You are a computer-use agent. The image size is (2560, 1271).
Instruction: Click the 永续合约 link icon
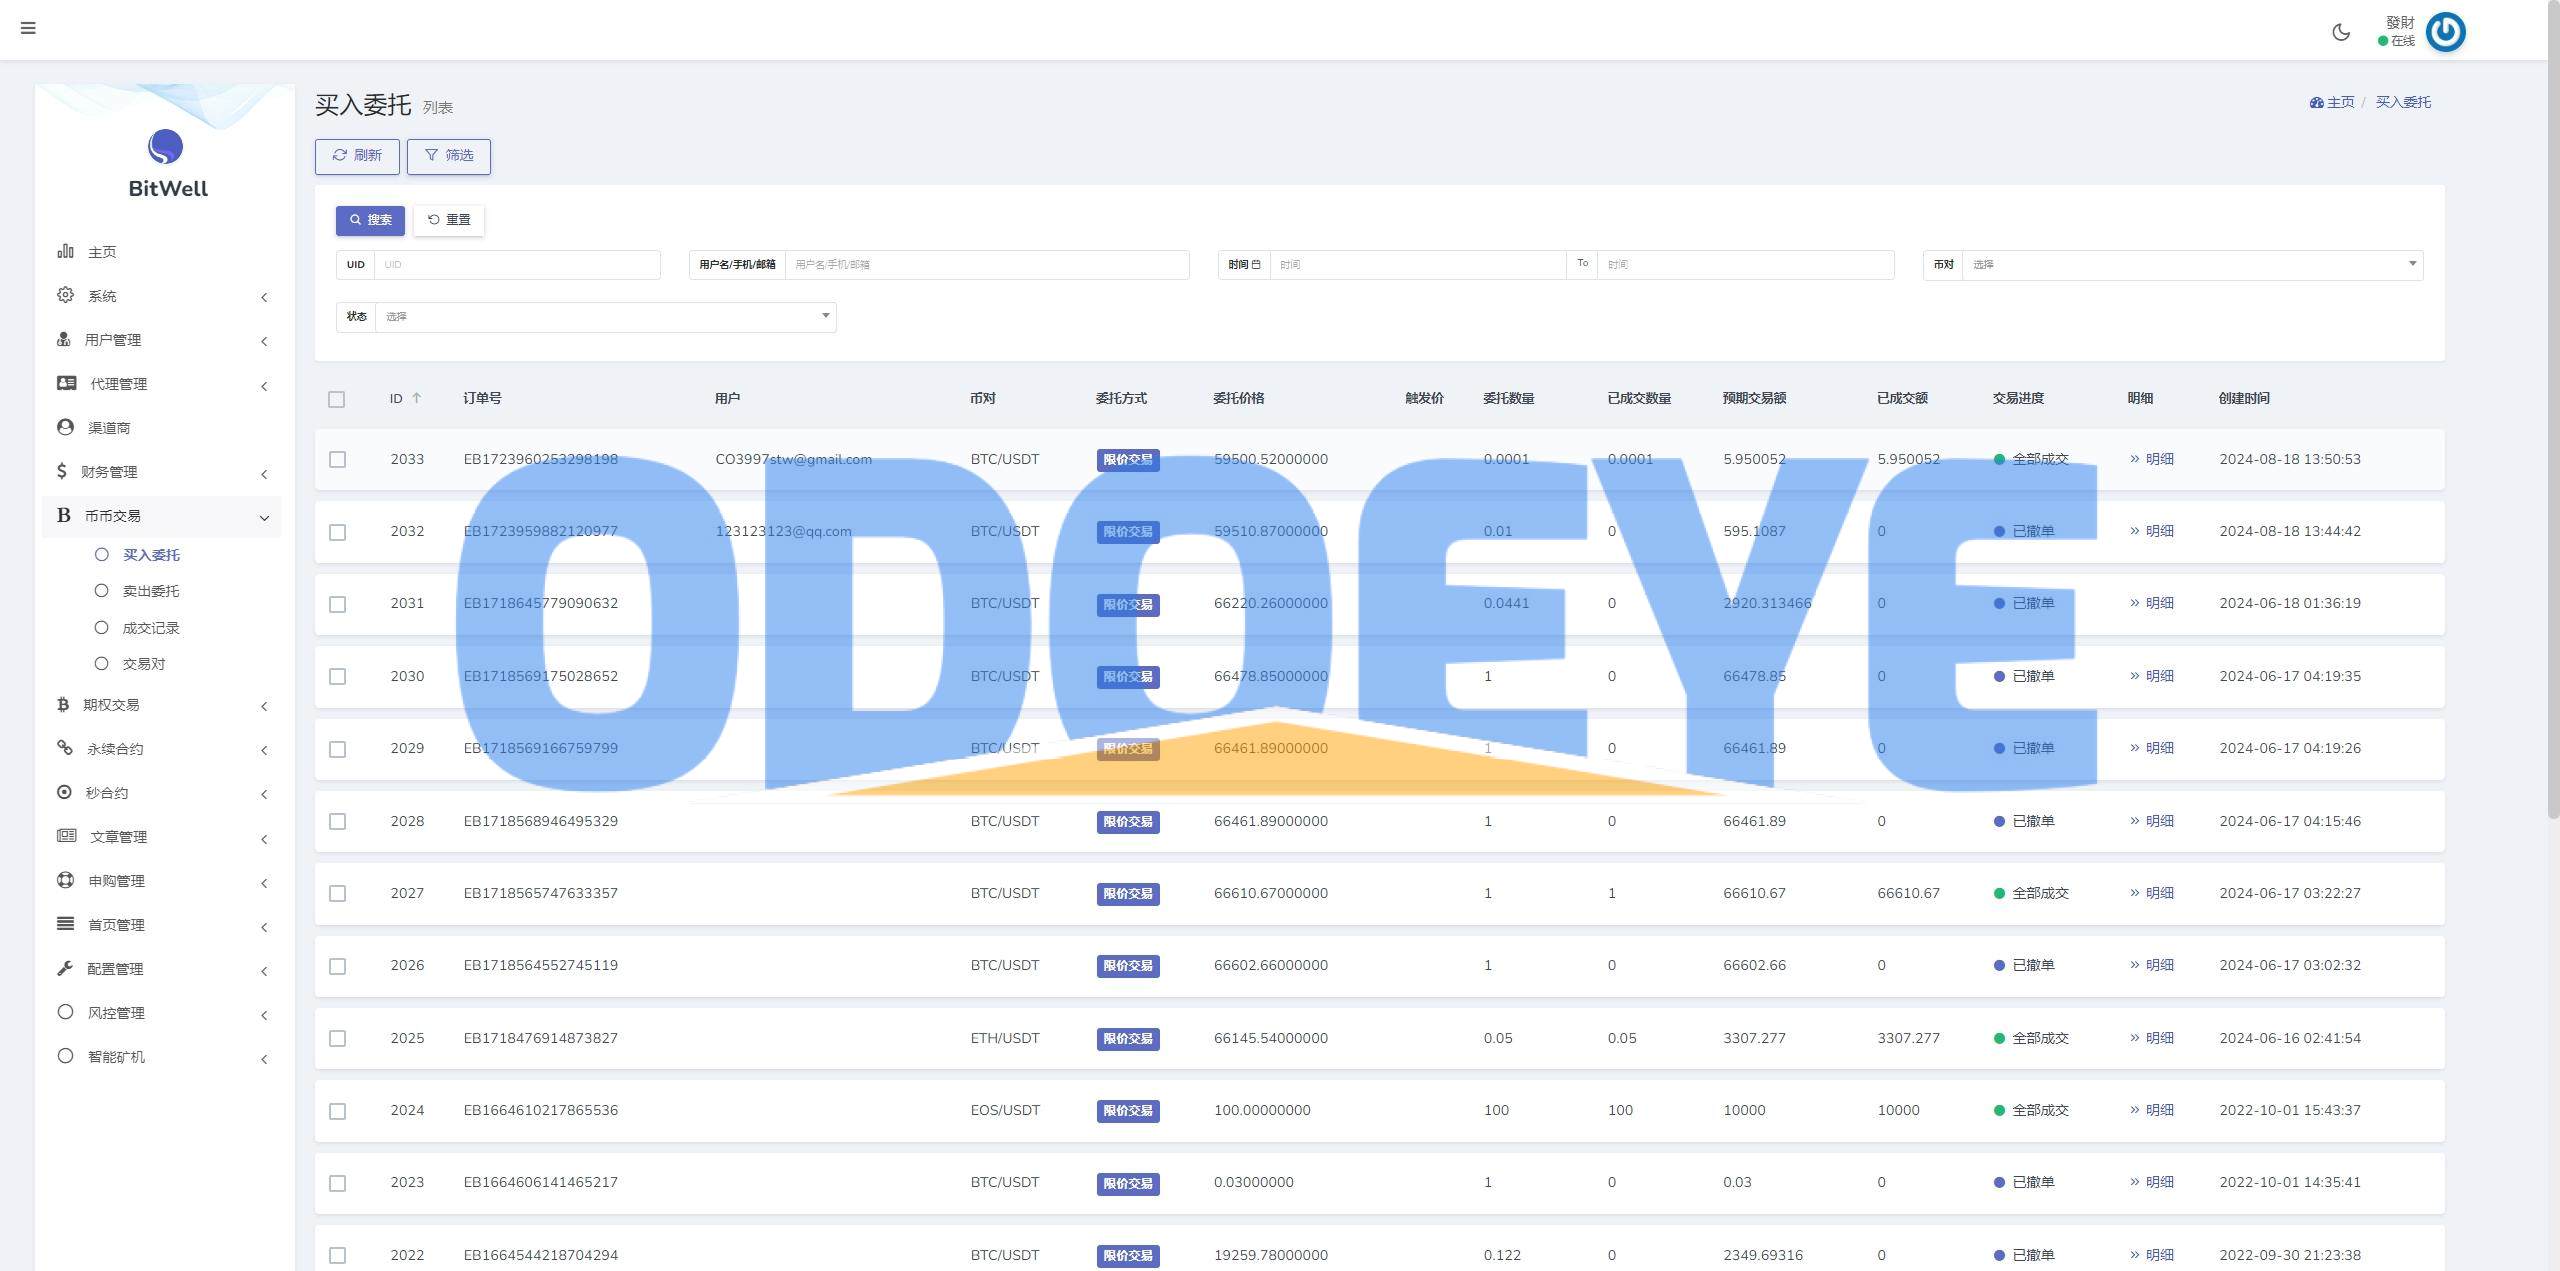65,748
